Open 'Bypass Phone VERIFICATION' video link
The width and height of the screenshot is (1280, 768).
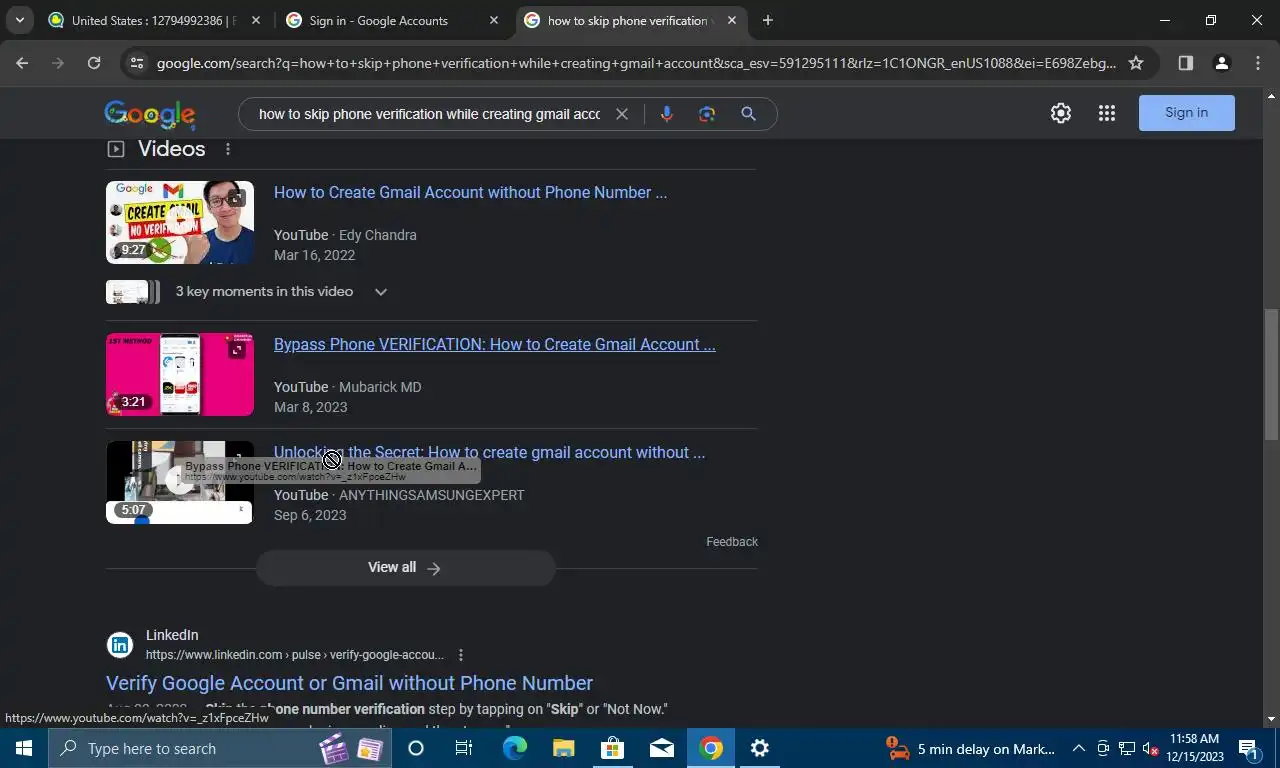click(x=495, y=344)
